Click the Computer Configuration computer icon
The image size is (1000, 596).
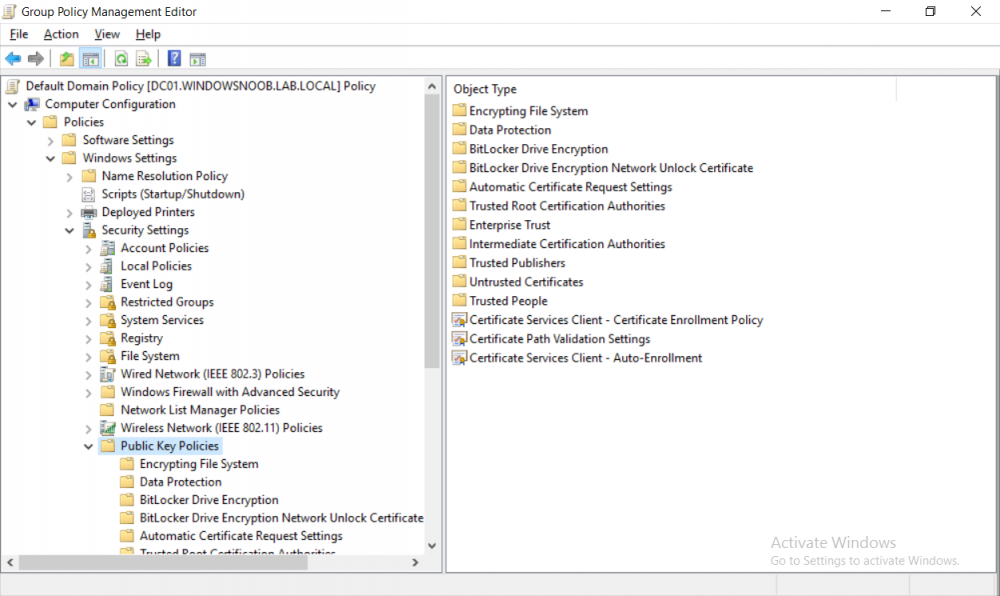coord(32,105)
